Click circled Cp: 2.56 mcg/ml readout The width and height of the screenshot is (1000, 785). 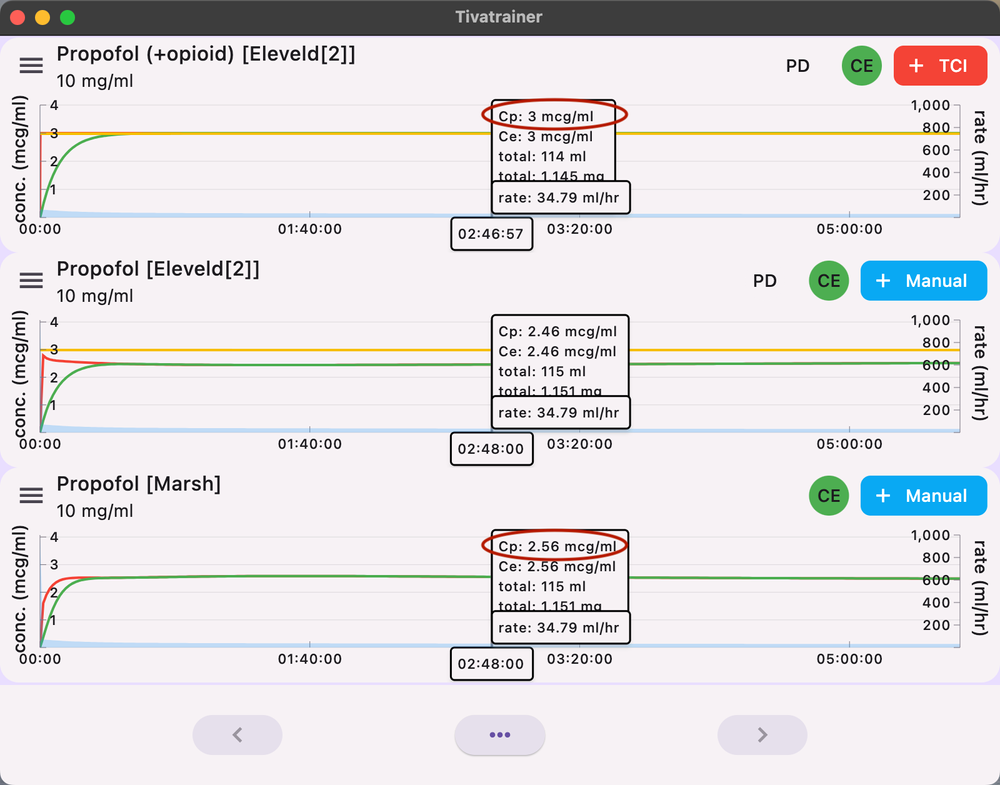point(555,546)
